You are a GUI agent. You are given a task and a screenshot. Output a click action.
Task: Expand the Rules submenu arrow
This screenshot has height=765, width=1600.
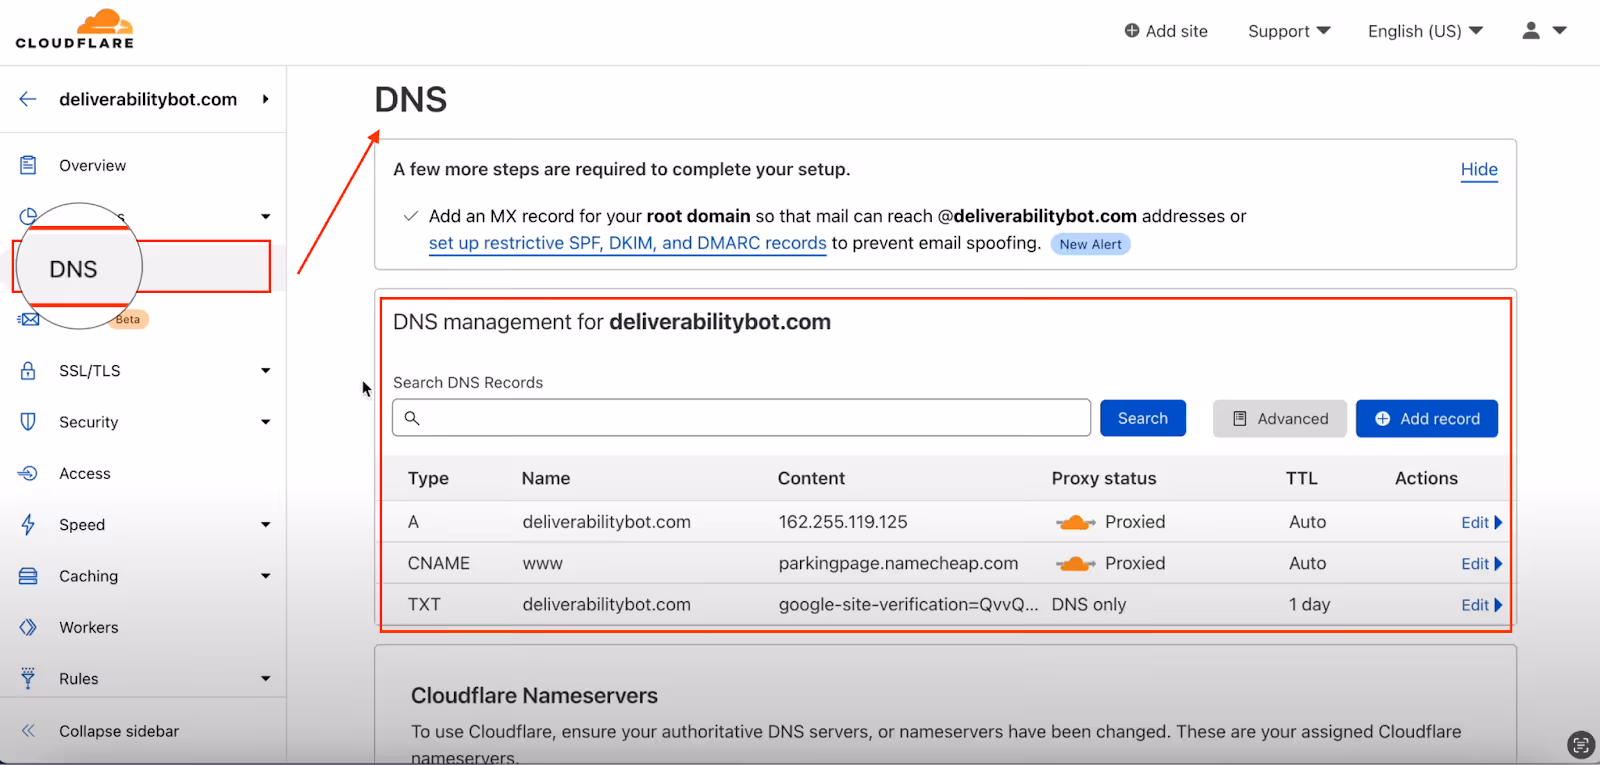point(266,678)
